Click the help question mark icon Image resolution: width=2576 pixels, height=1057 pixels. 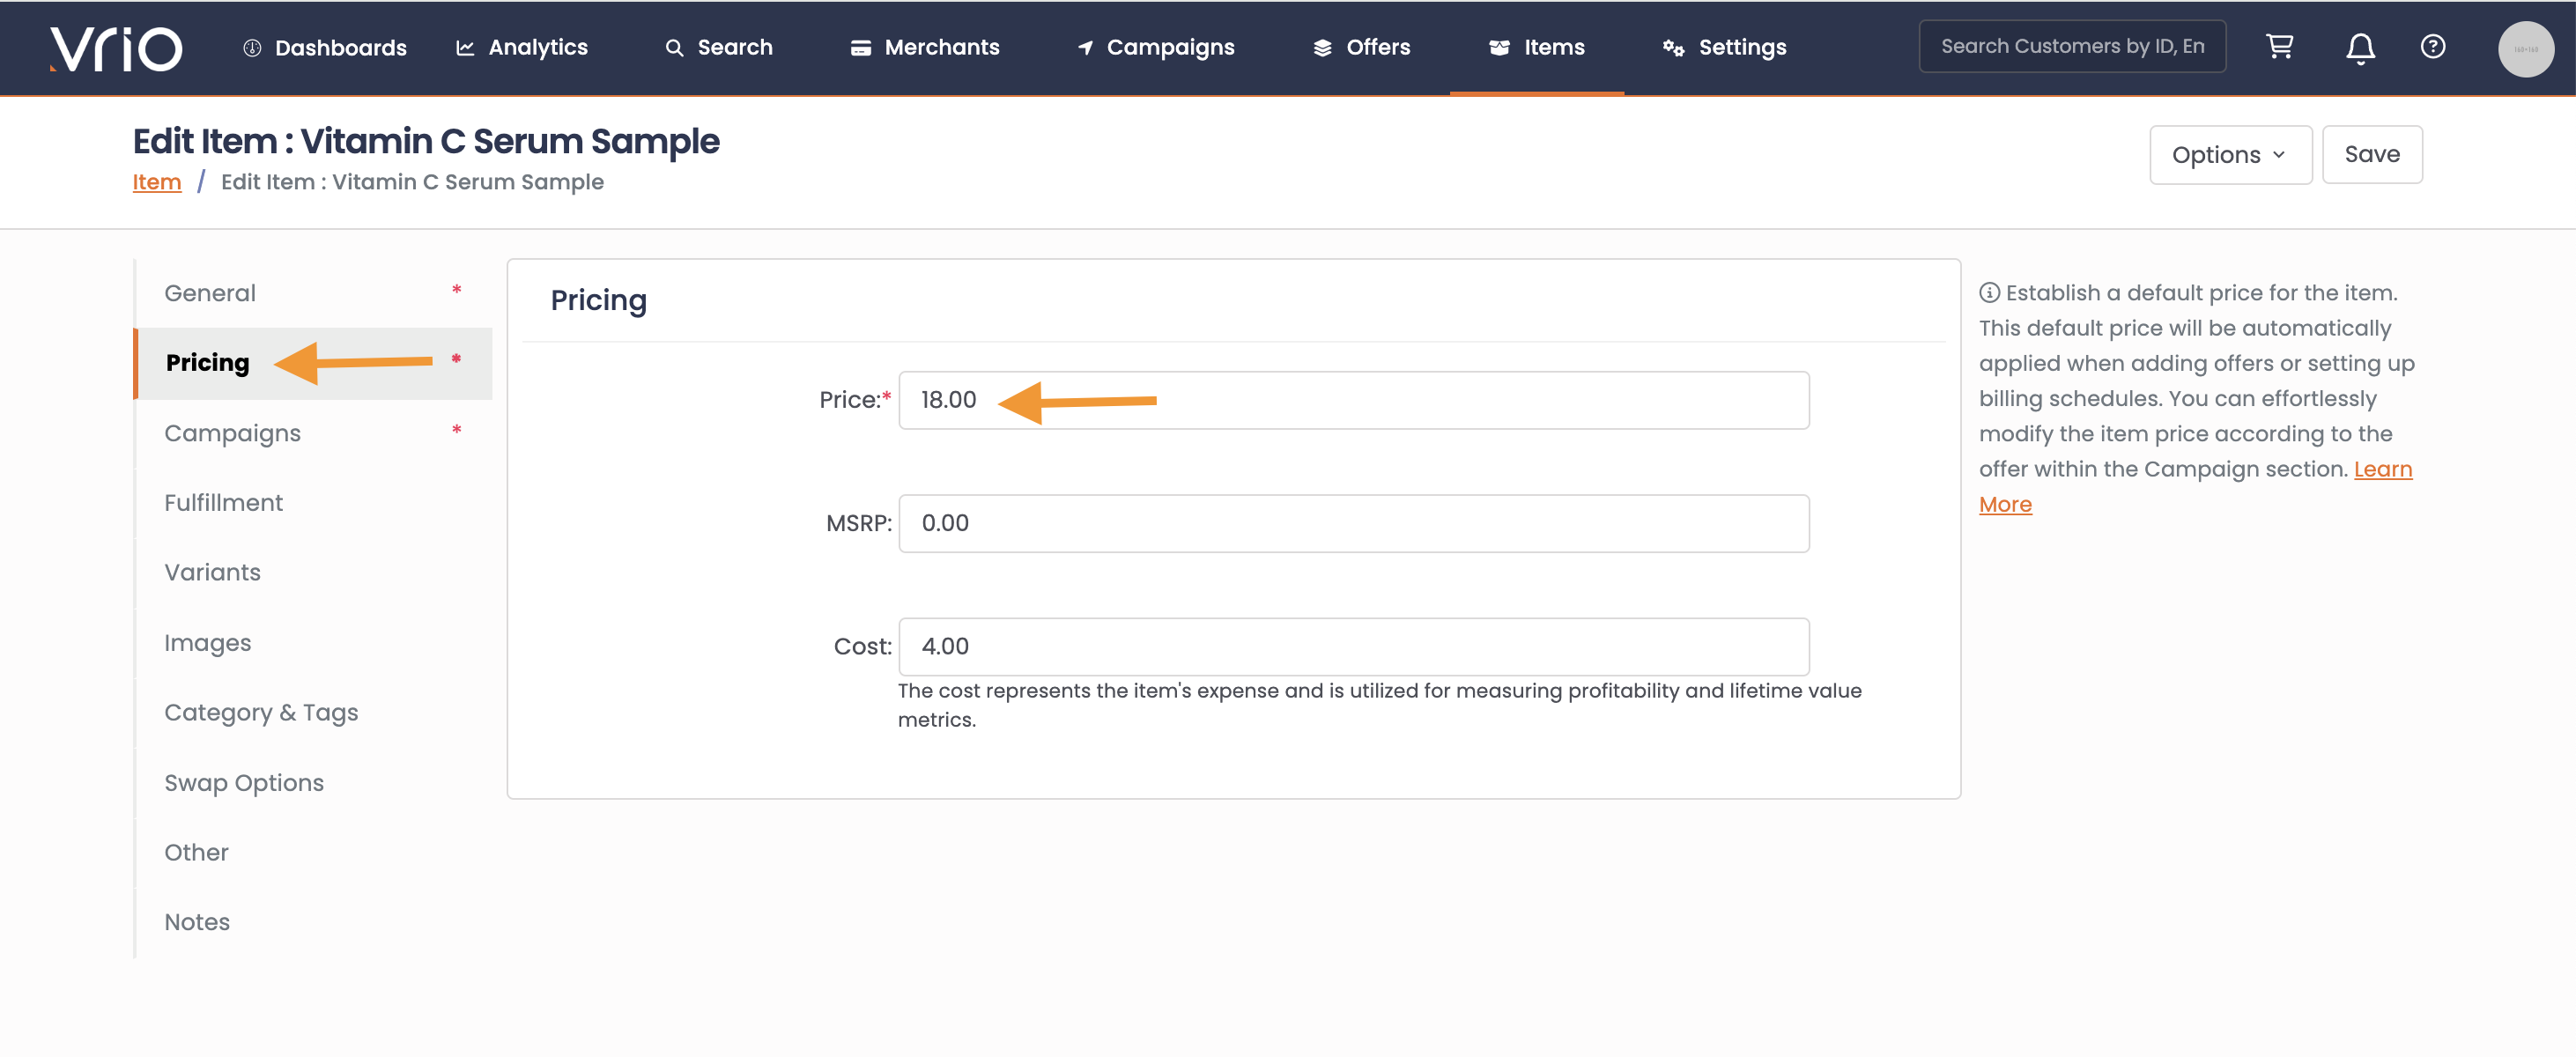tap(2432, 47)
